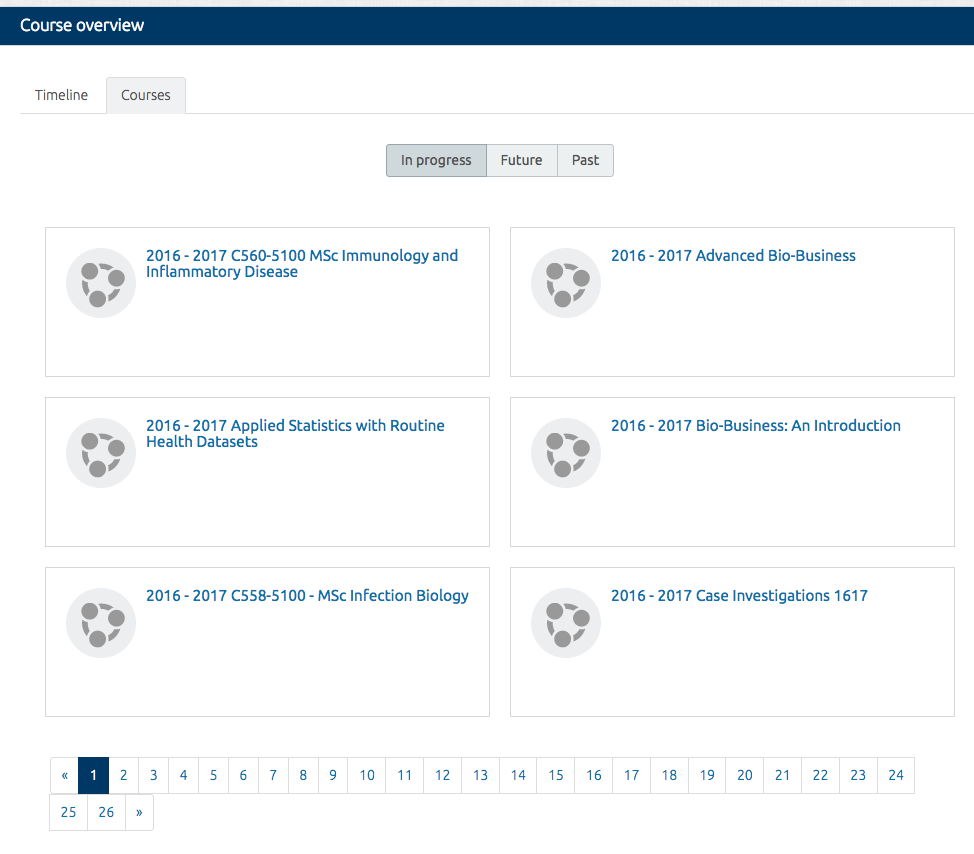Go to page 11
This screenshot has width=974, height=854.
(404, 775)
